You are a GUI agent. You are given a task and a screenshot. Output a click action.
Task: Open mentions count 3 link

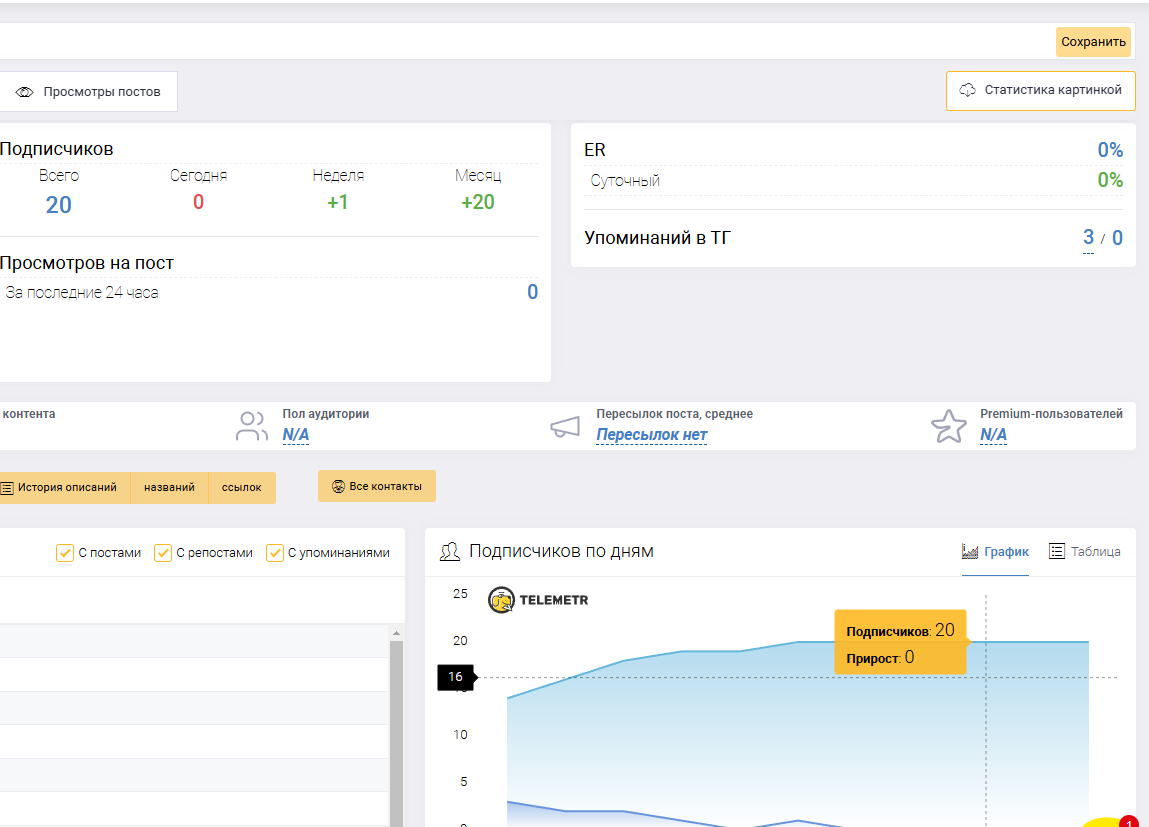pos(1088,237)
